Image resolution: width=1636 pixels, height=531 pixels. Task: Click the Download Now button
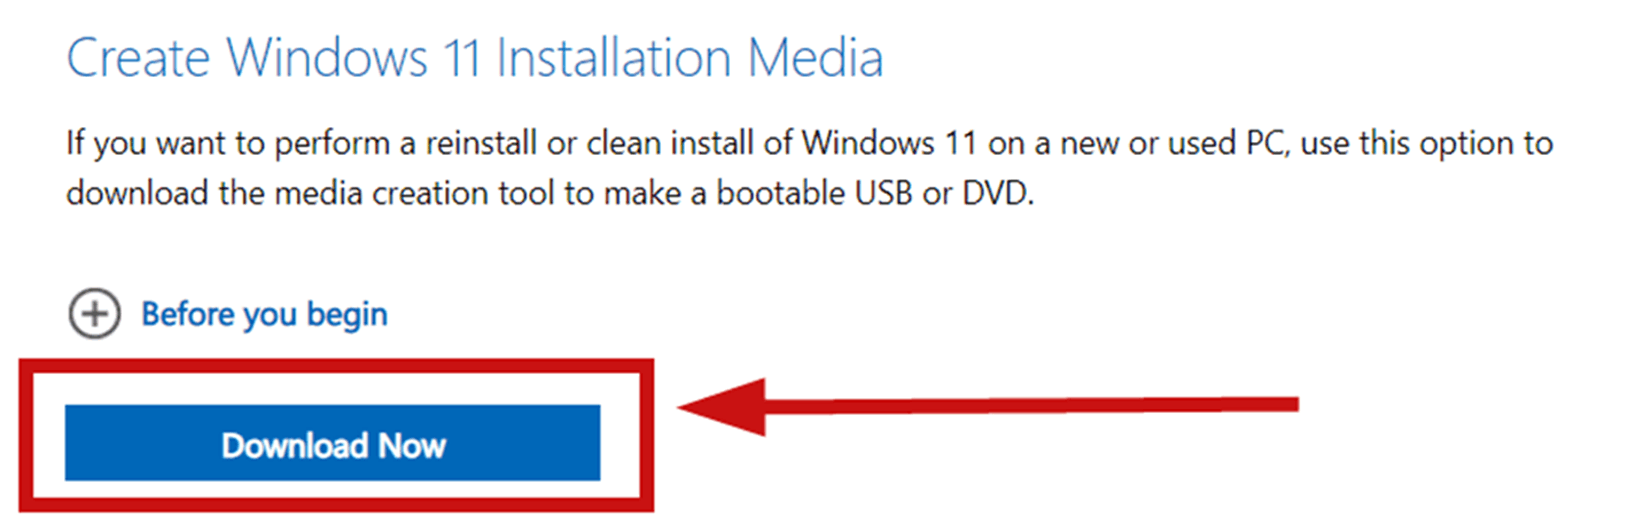[x=332, y=443]
